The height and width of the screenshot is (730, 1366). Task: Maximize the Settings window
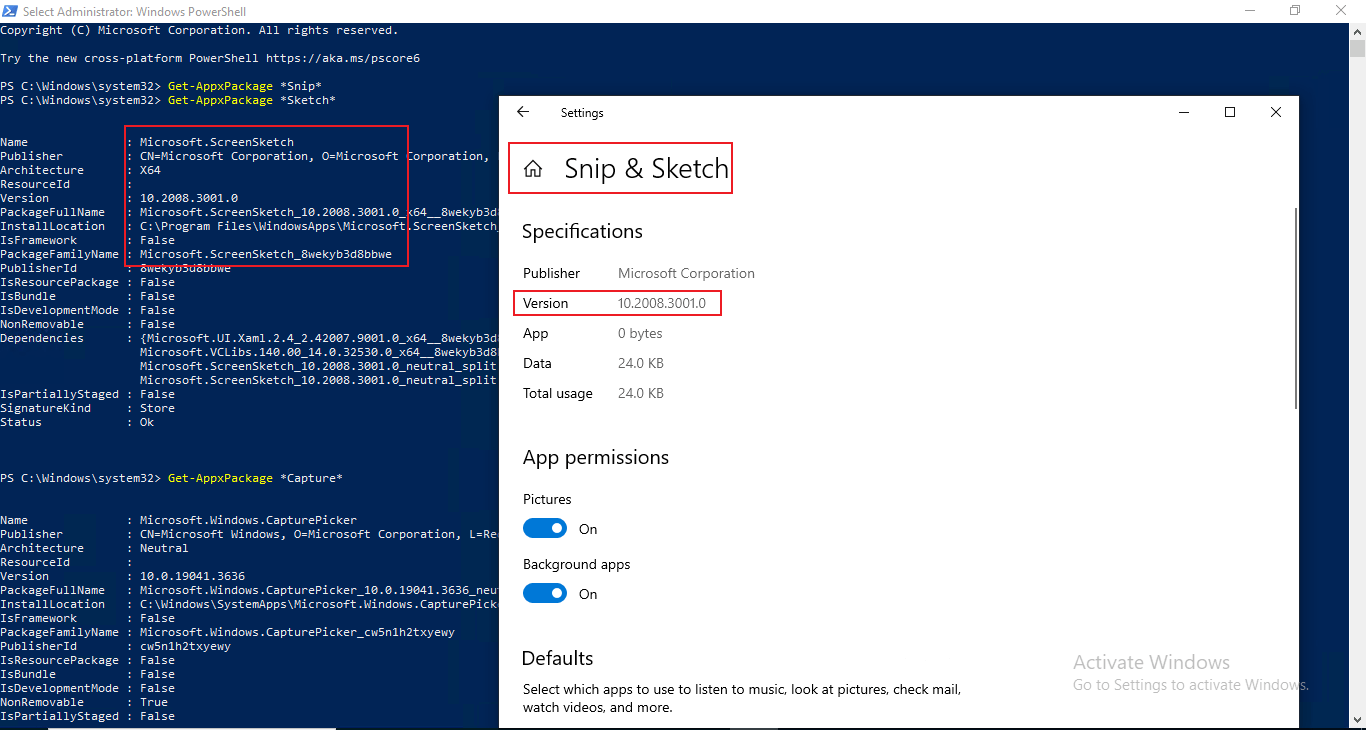click(x=1230, y=113)
